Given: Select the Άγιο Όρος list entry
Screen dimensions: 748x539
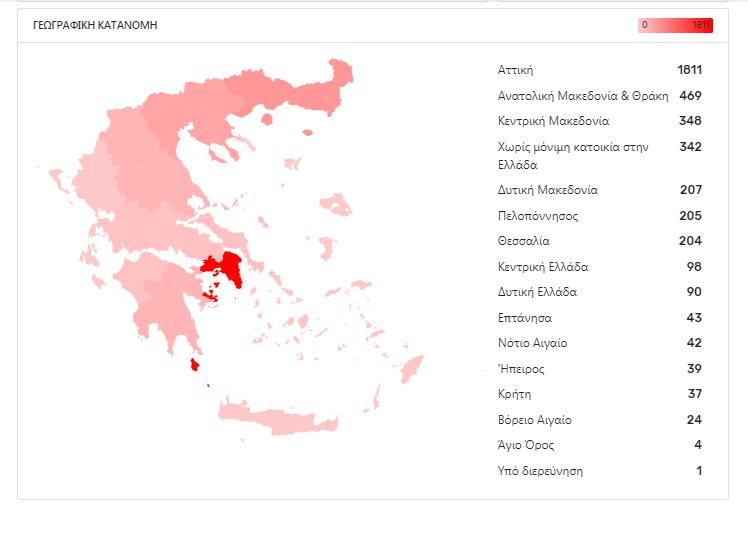Looking at the screenshot, I should tap(525, 445).
